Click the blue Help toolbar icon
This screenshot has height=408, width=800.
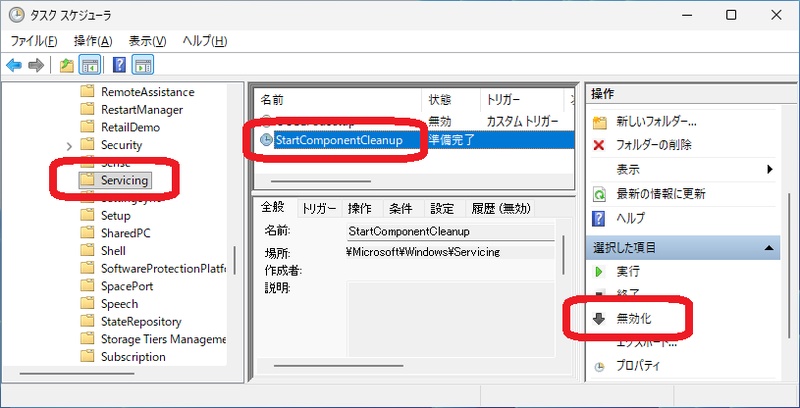[119, 65]
